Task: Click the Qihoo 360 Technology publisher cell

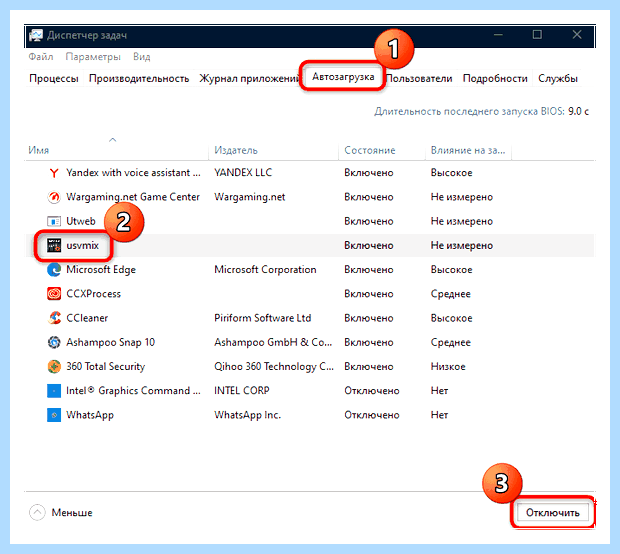Action: (x=274, y=367)
